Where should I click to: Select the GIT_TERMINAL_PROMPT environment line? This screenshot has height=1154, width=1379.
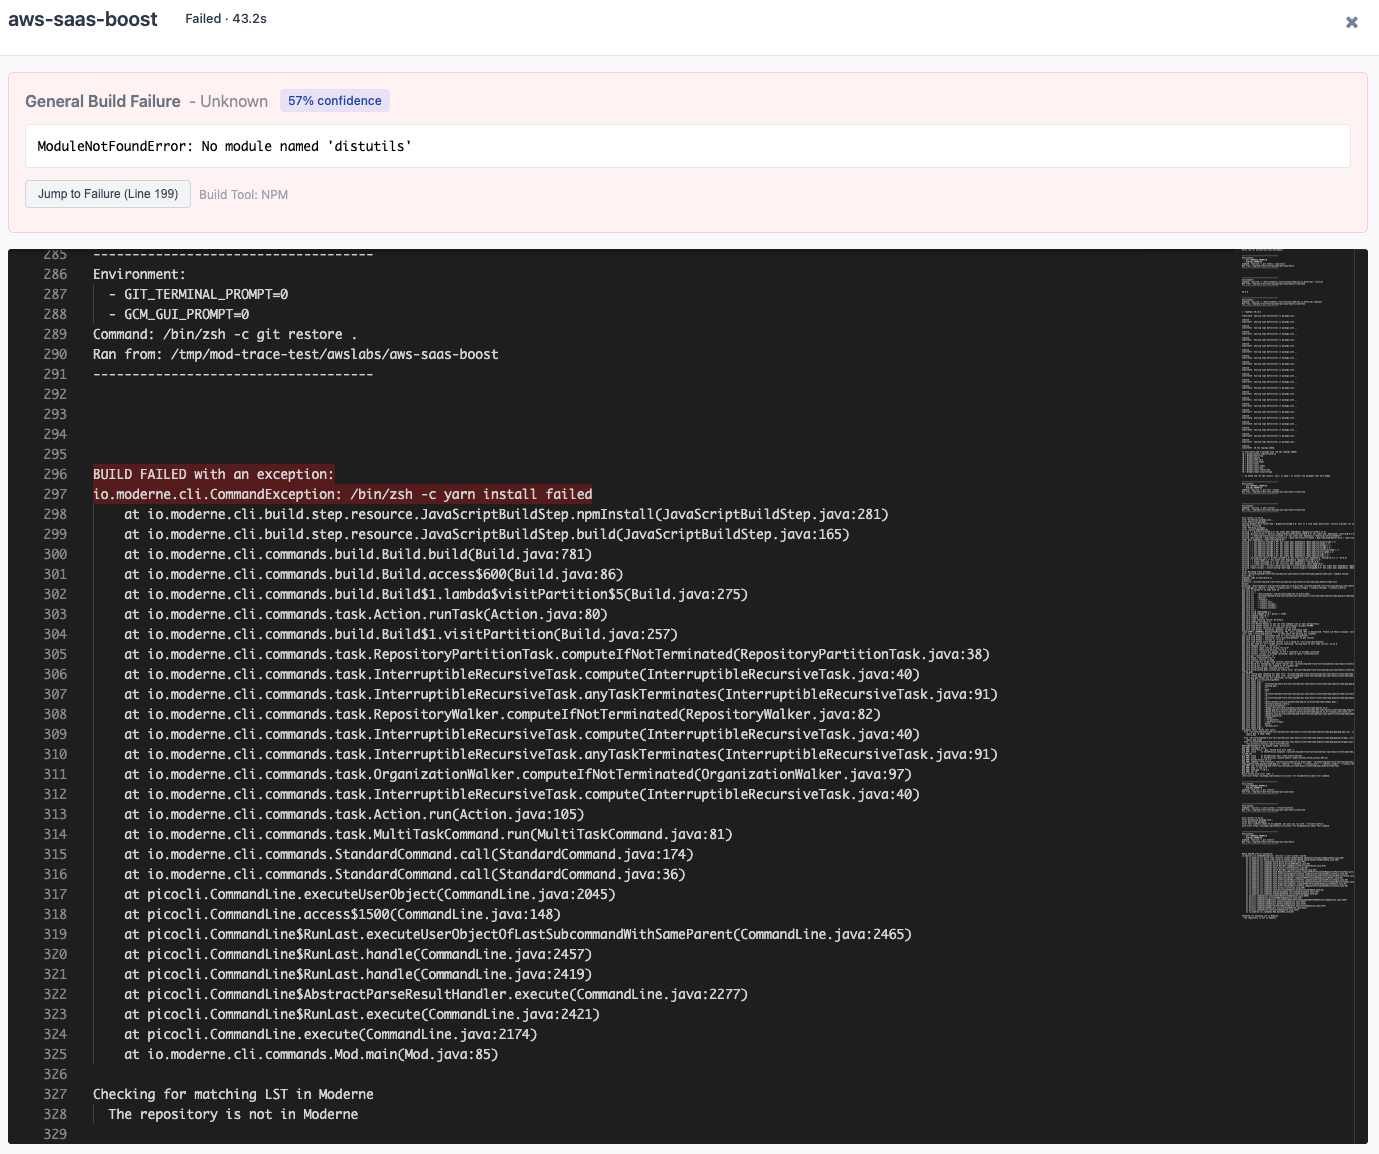(196, 294)
